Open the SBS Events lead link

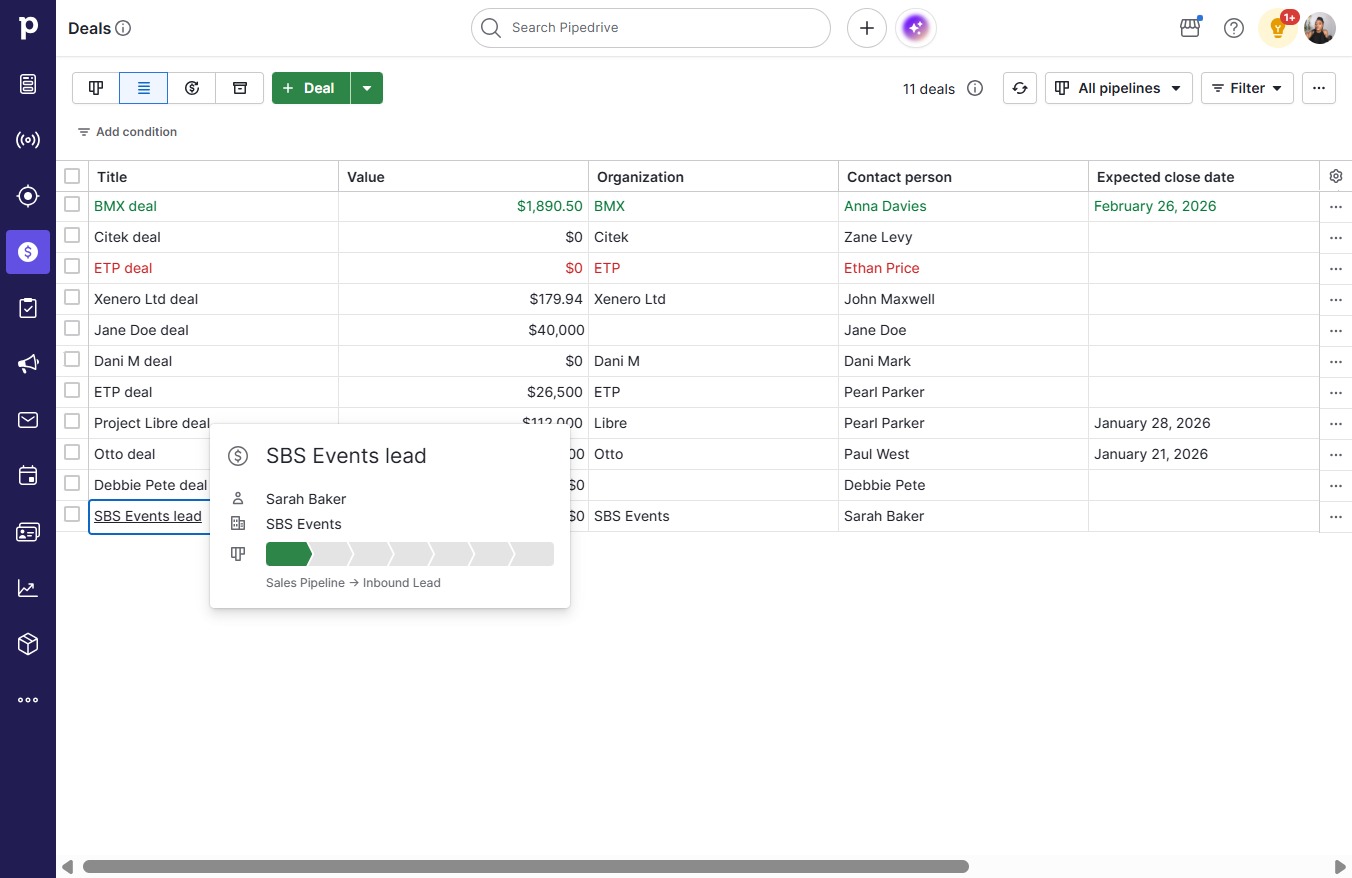(x=148, y=516)
